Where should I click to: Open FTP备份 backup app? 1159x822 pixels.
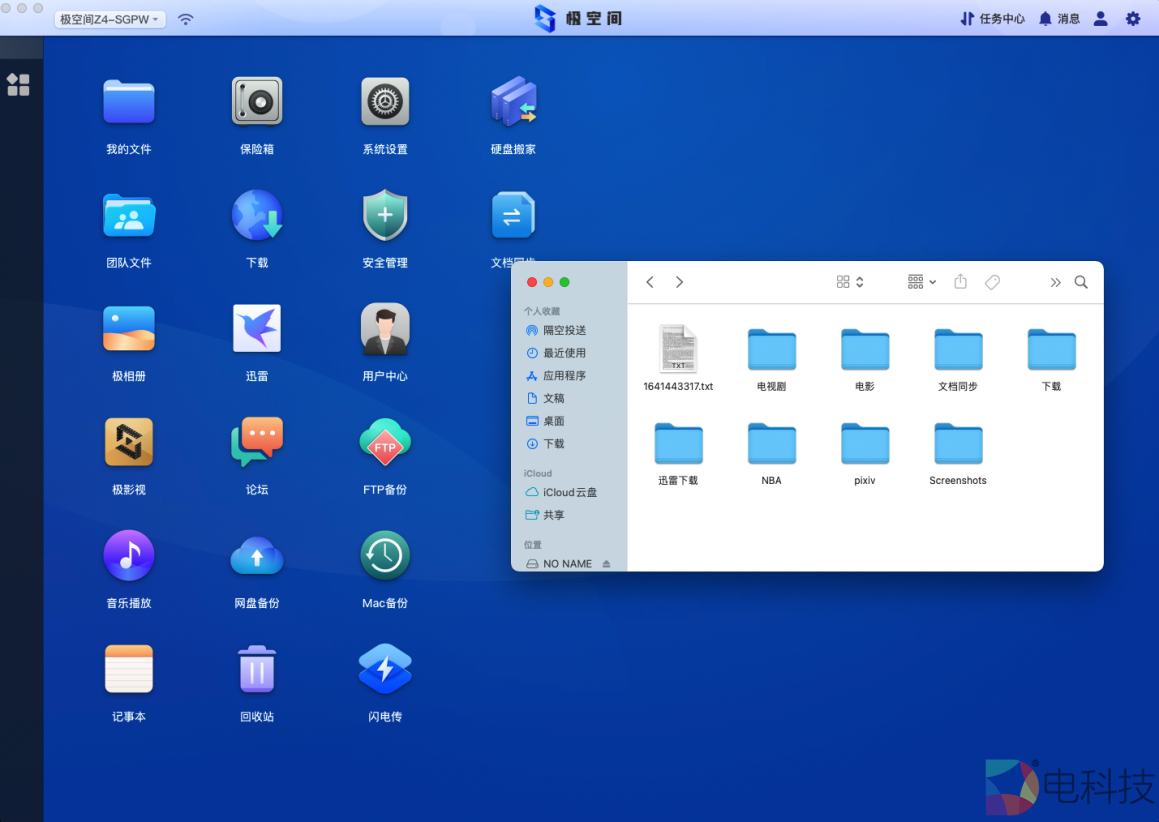click(x=385, y=441)
